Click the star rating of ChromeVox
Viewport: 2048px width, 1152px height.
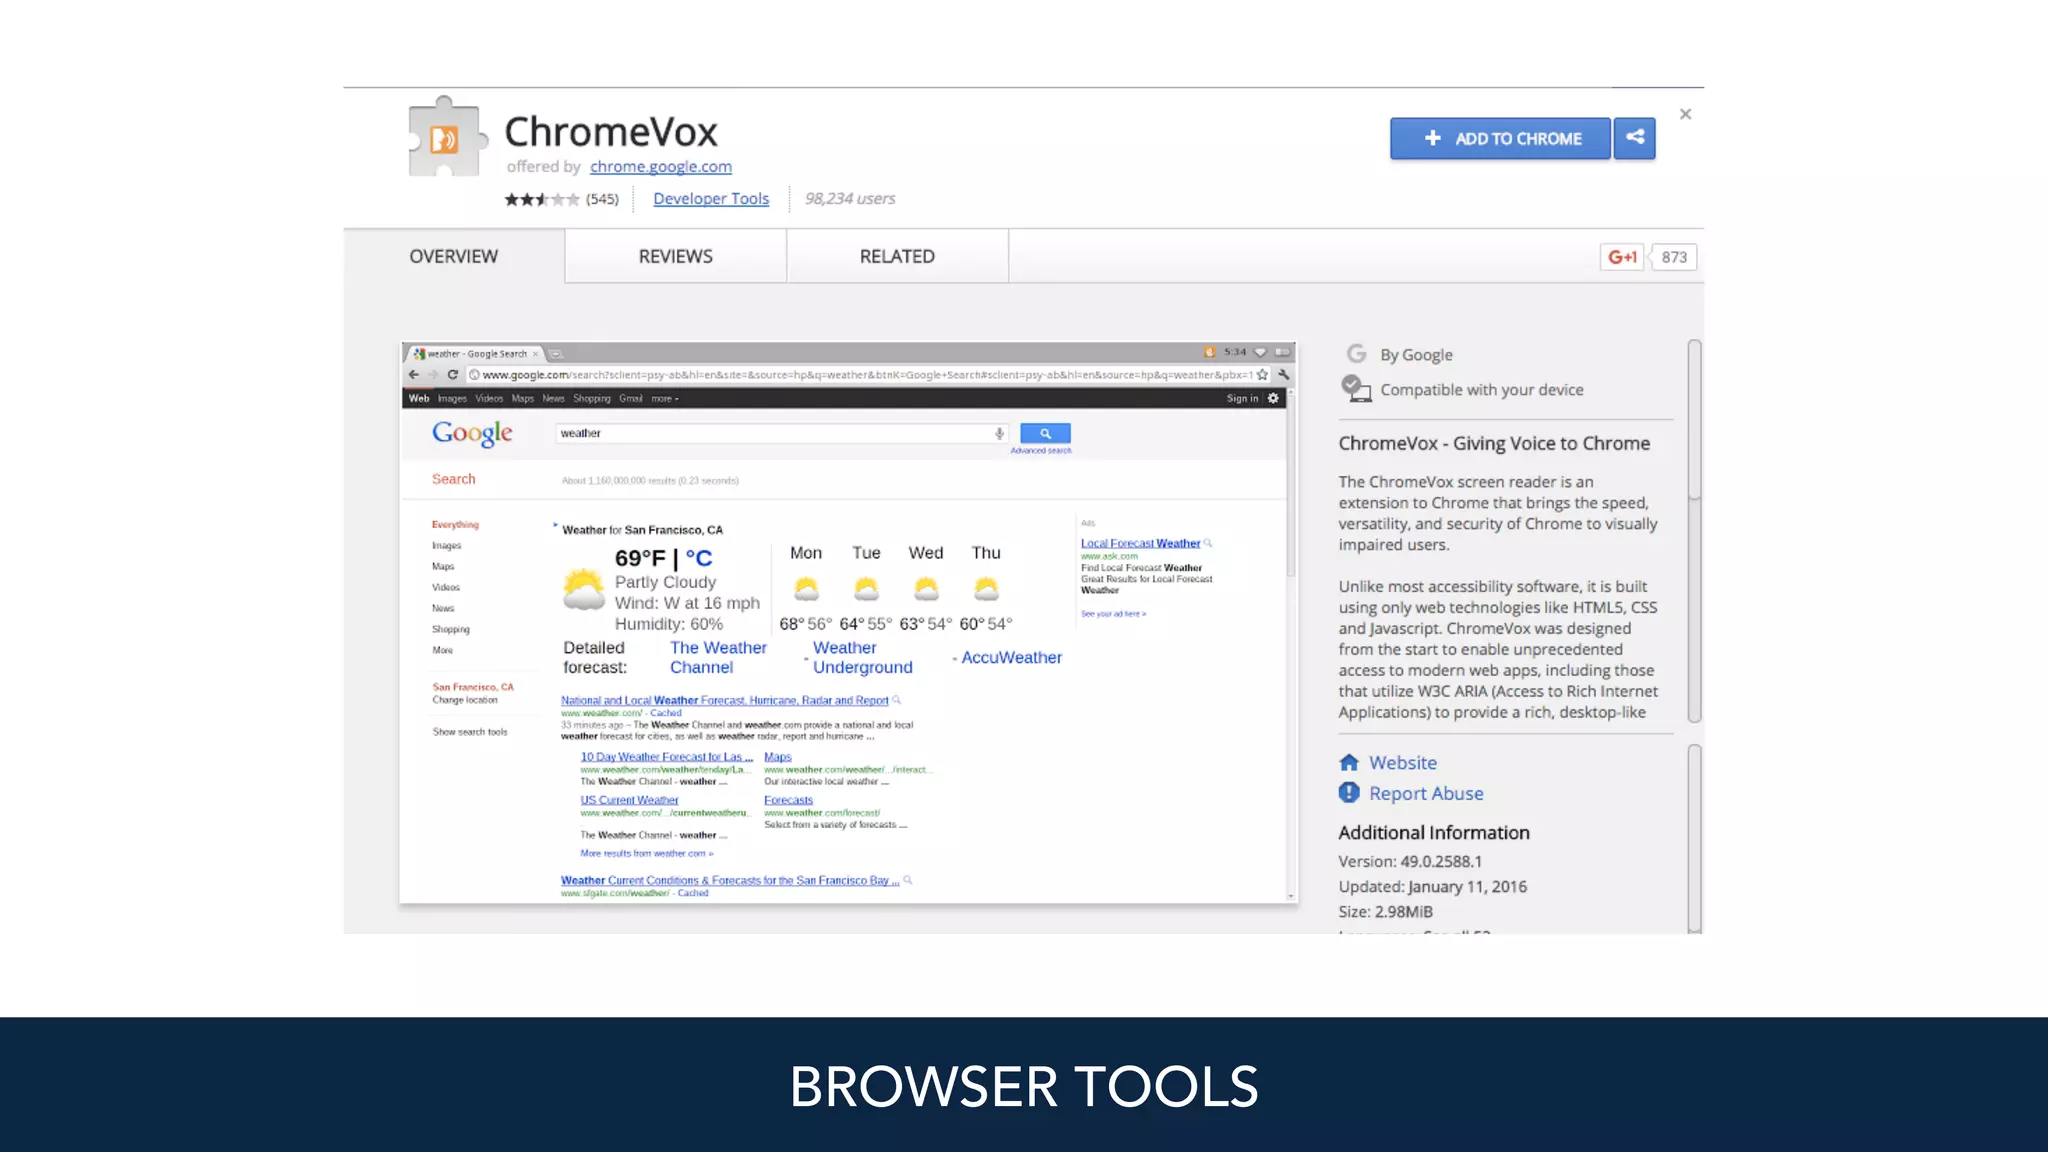point(542,199)
